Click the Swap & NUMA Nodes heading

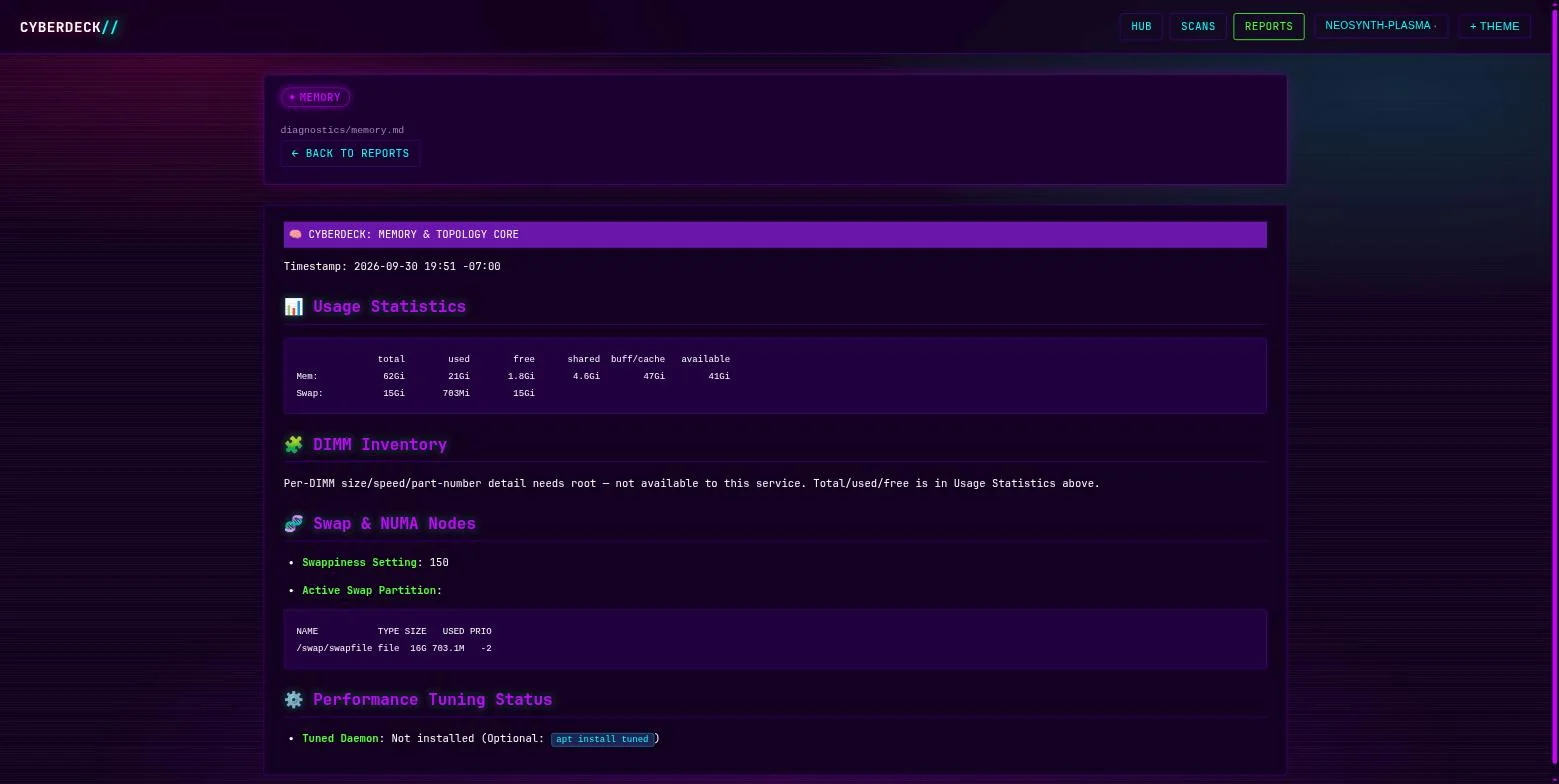[394, 524]
